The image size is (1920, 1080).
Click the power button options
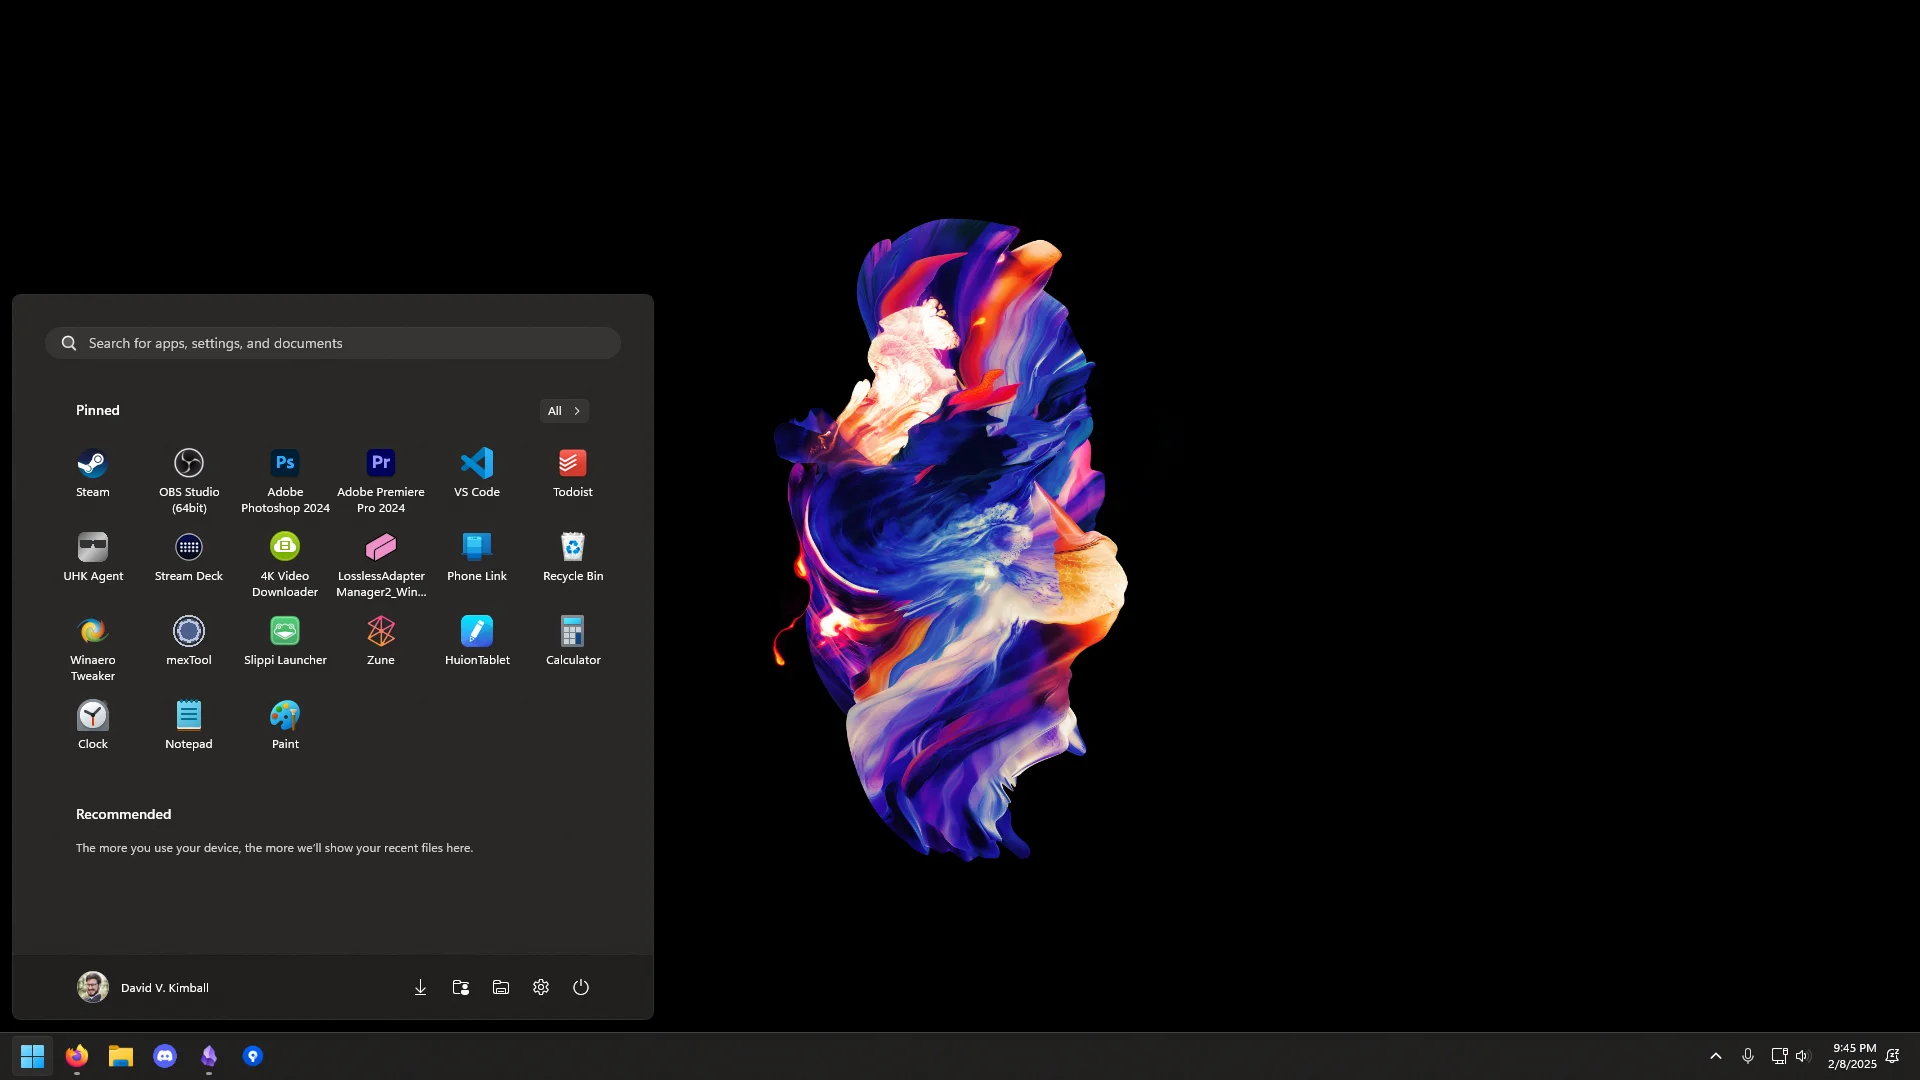click(x=581, y=987)
